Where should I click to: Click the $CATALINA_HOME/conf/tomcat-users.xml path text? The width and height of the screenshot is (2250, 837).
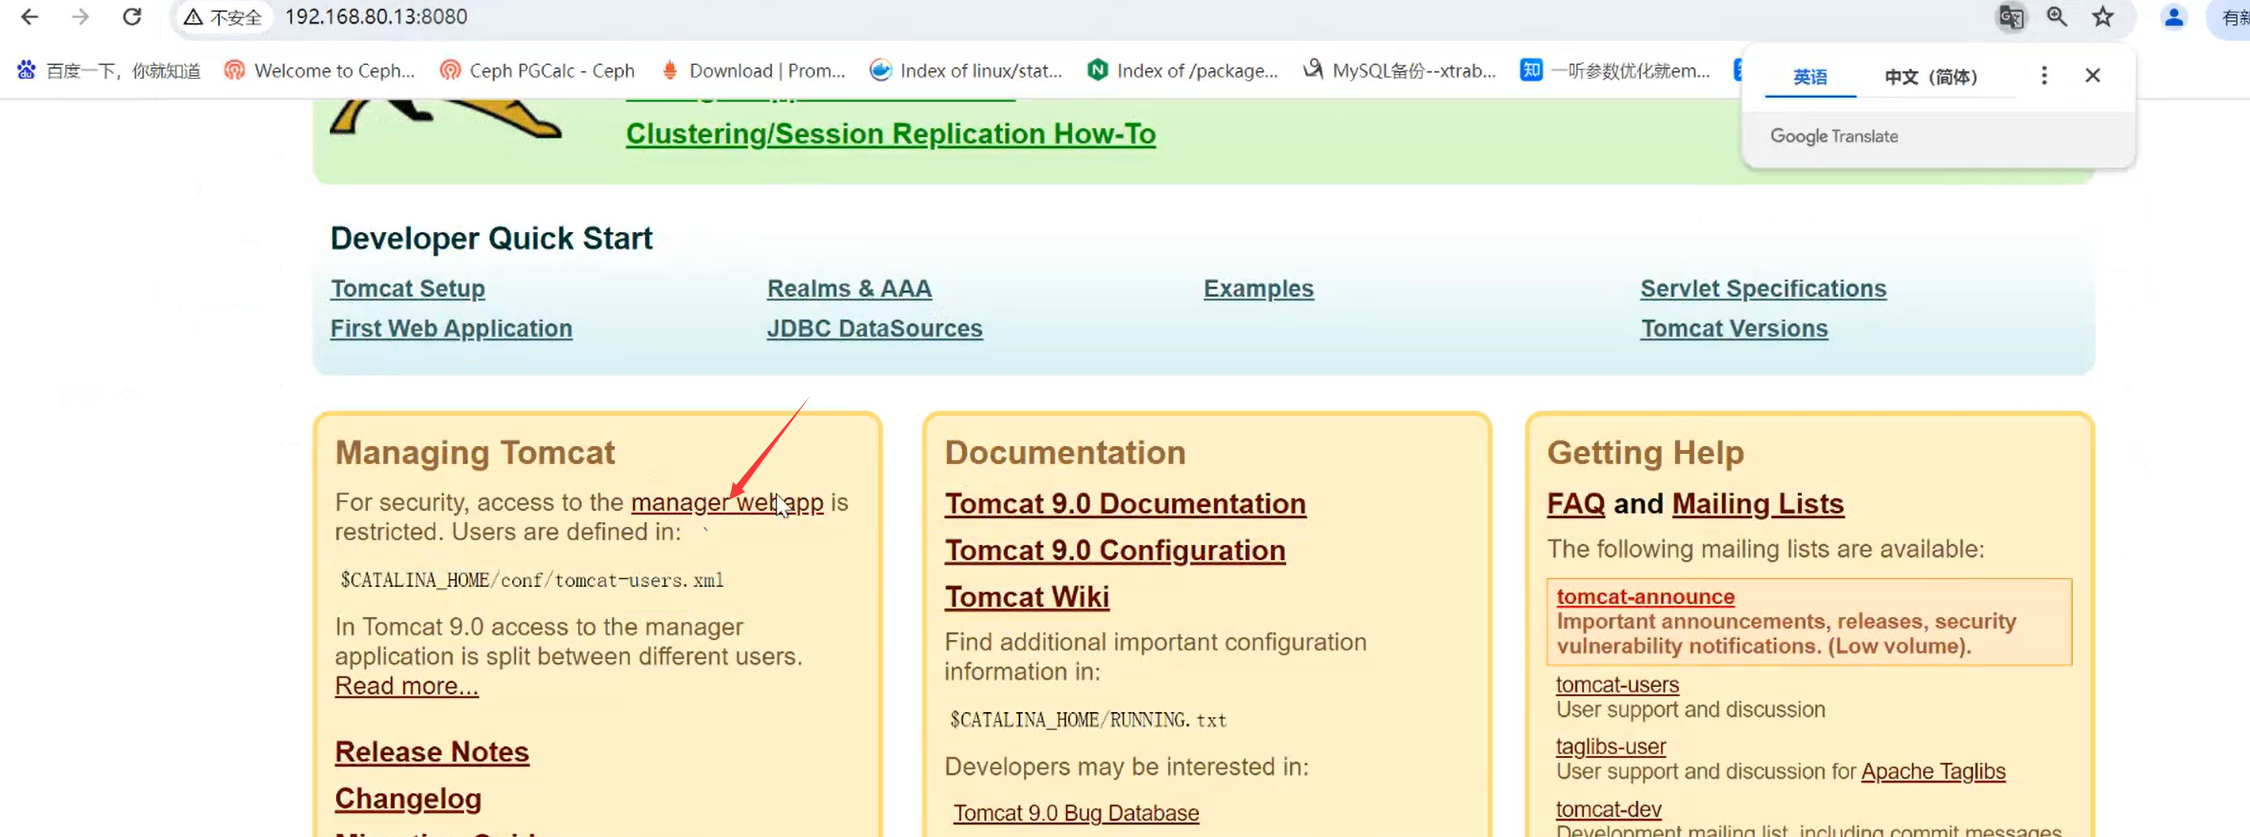tap(532, 580)
